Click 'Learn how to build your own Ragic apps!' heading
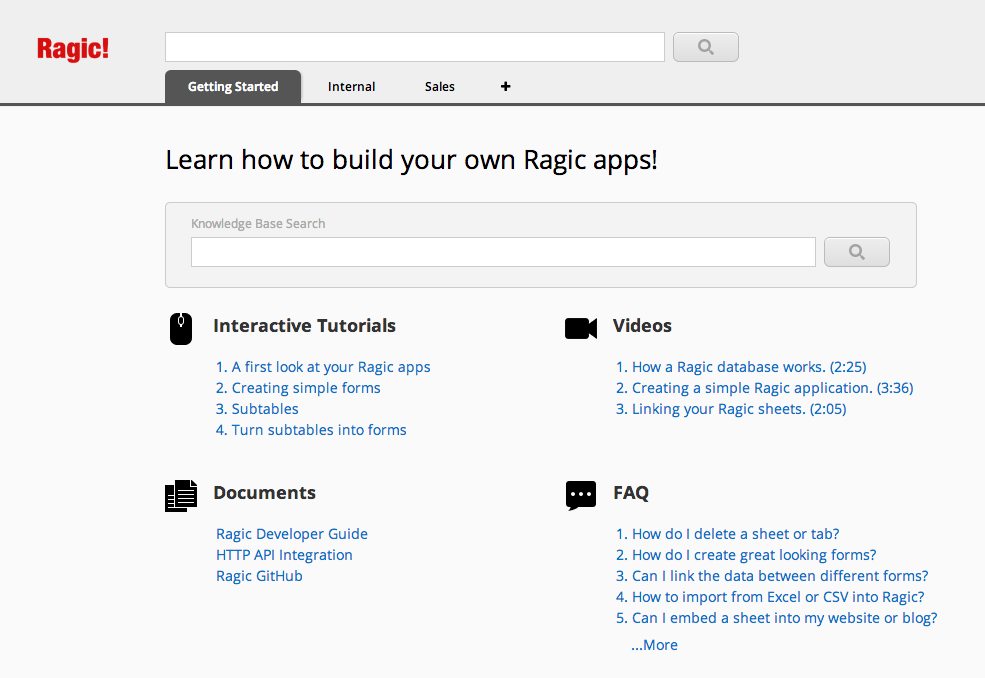The width and height of the screenshot is (985, 678). [x=411, y=160]
